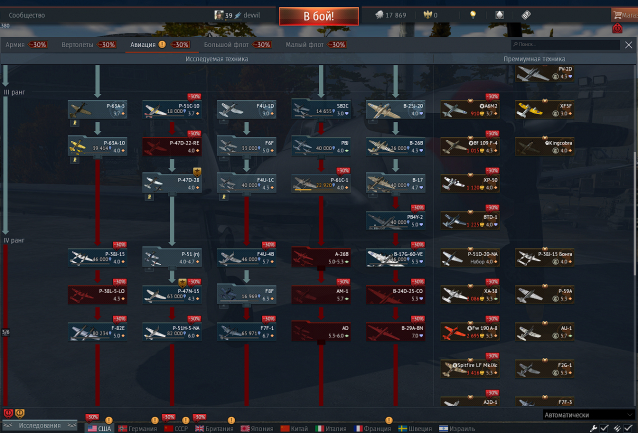The image size is (638, 433).
Task: Click the red В бой! button
Action: [319, 16]
